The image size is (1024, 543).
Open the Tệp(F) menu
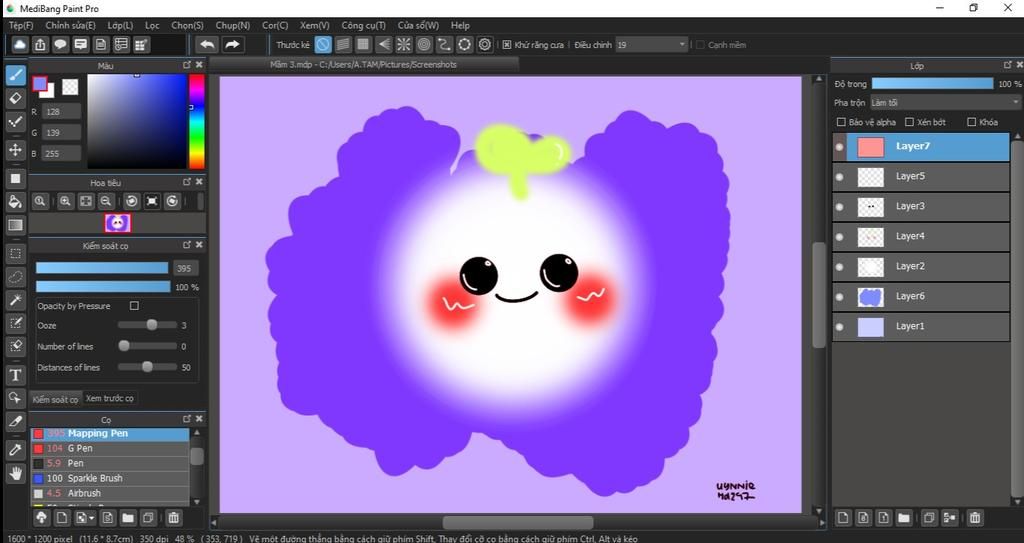[21, 25]
